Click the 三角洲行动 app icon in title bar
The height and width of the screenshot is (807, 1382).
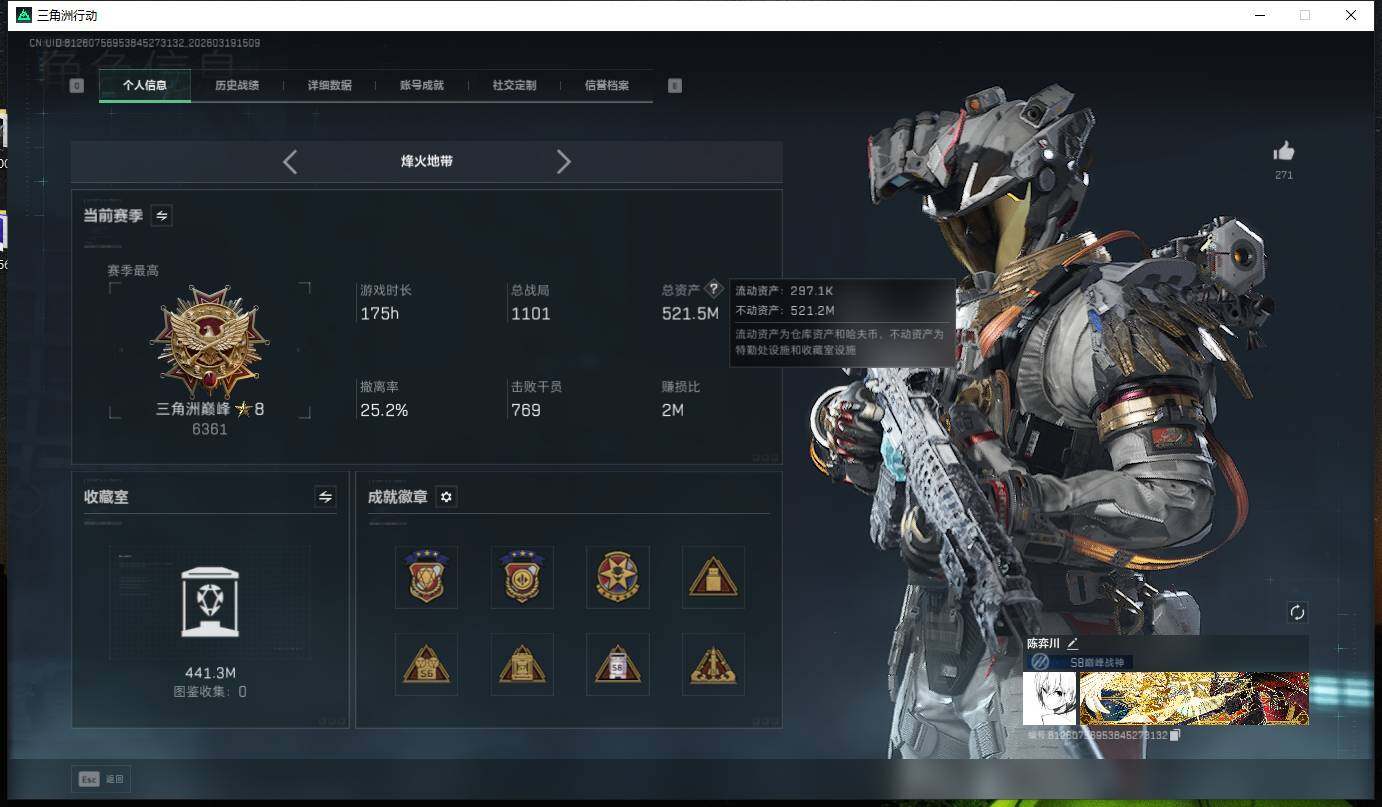24,15
